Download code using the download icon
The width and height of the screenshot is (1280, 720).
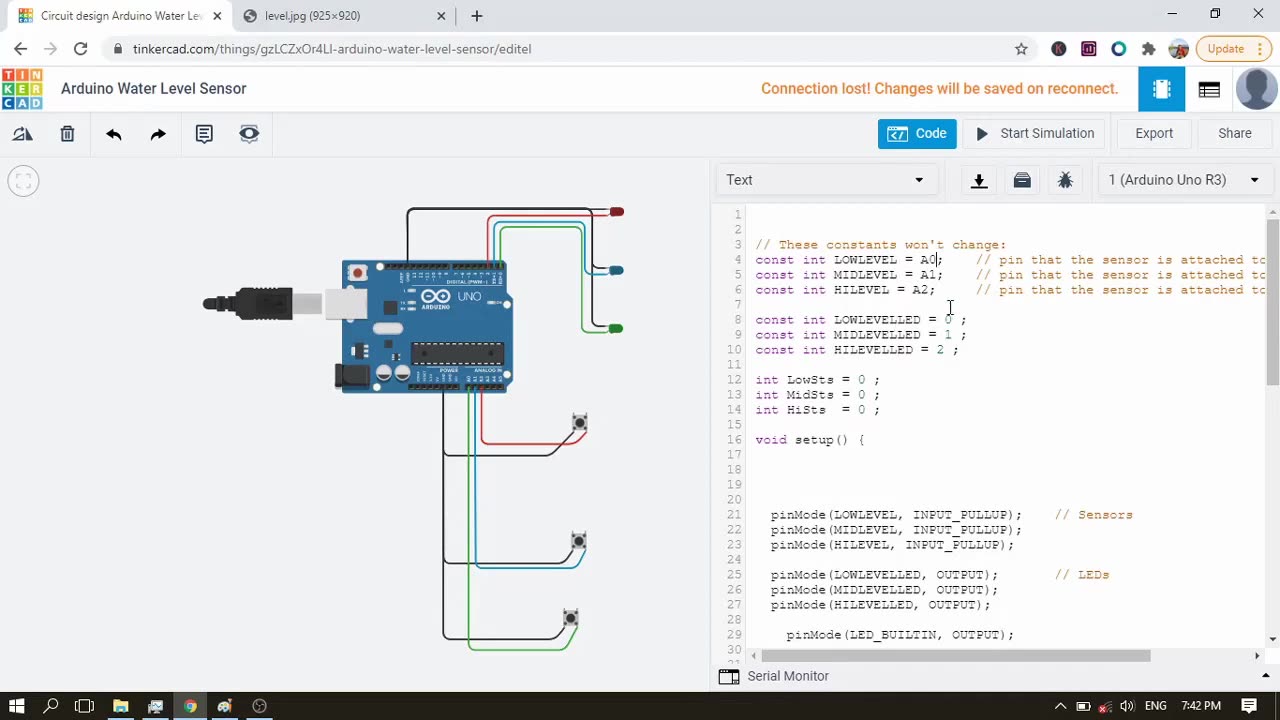(x=979, y=180)
